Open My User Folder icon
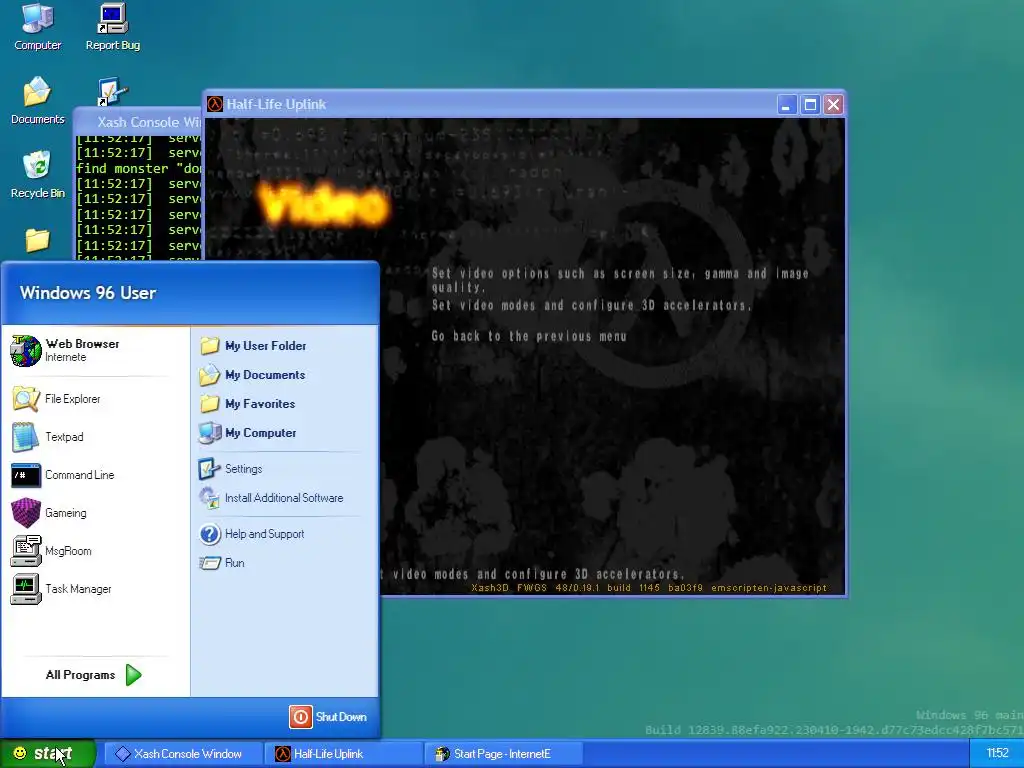The image size is (1024, 768). coord(210,345)
